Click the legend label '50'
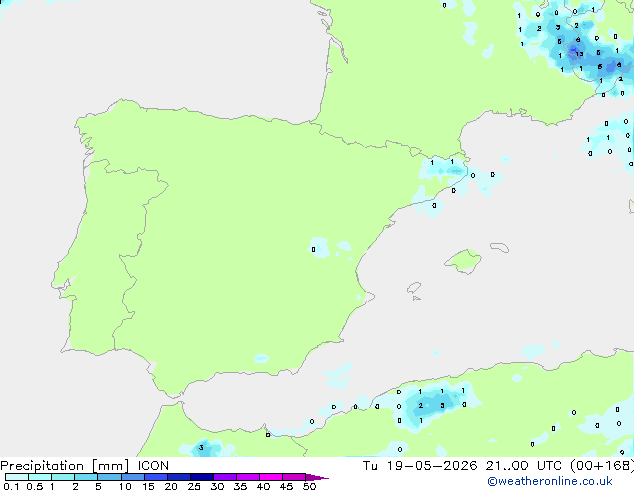 point(309,486)
